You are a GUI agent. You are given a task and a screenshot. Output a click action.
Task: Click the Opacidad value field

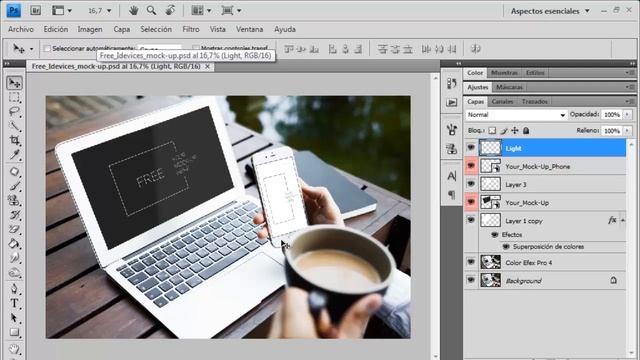612,115
